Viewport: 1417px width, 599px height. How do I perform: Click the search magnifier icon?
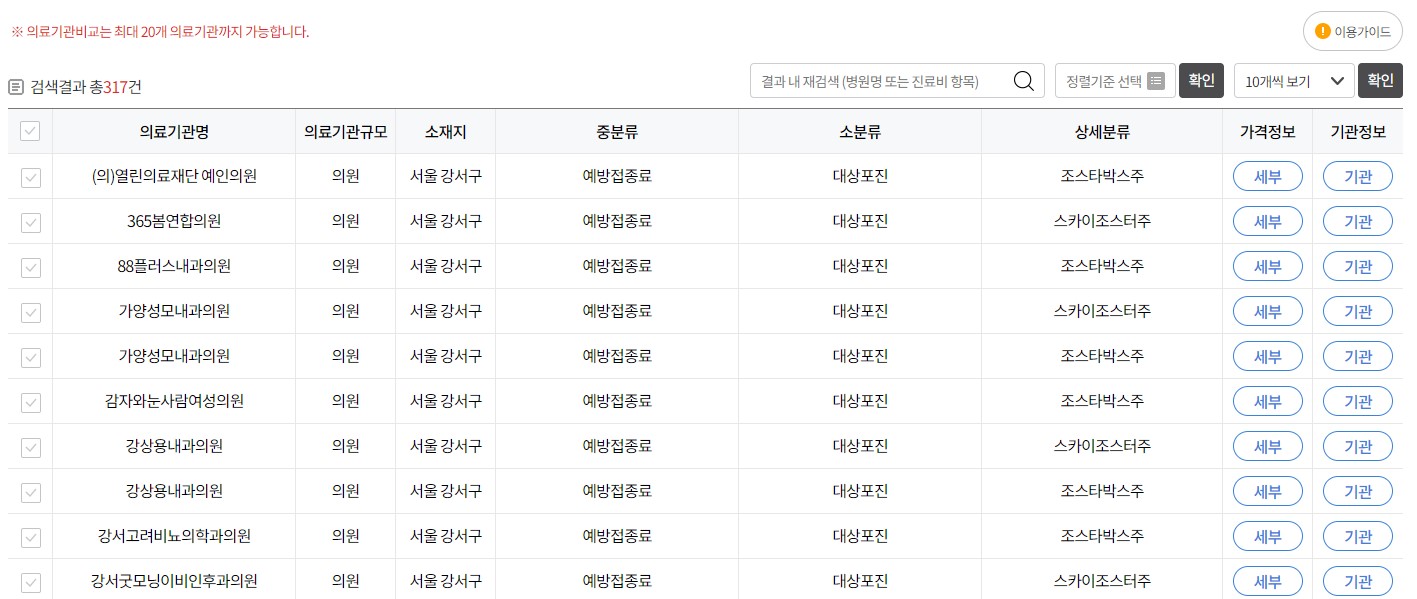tap(1023, 81)
